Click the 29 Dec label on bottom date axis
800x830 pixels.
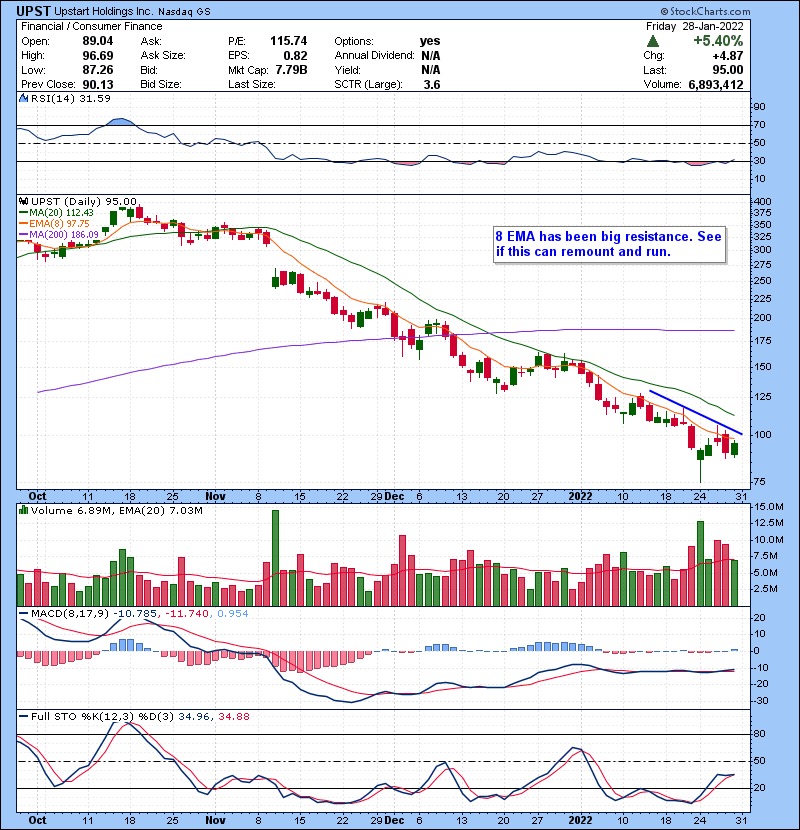tap(388, 820)
